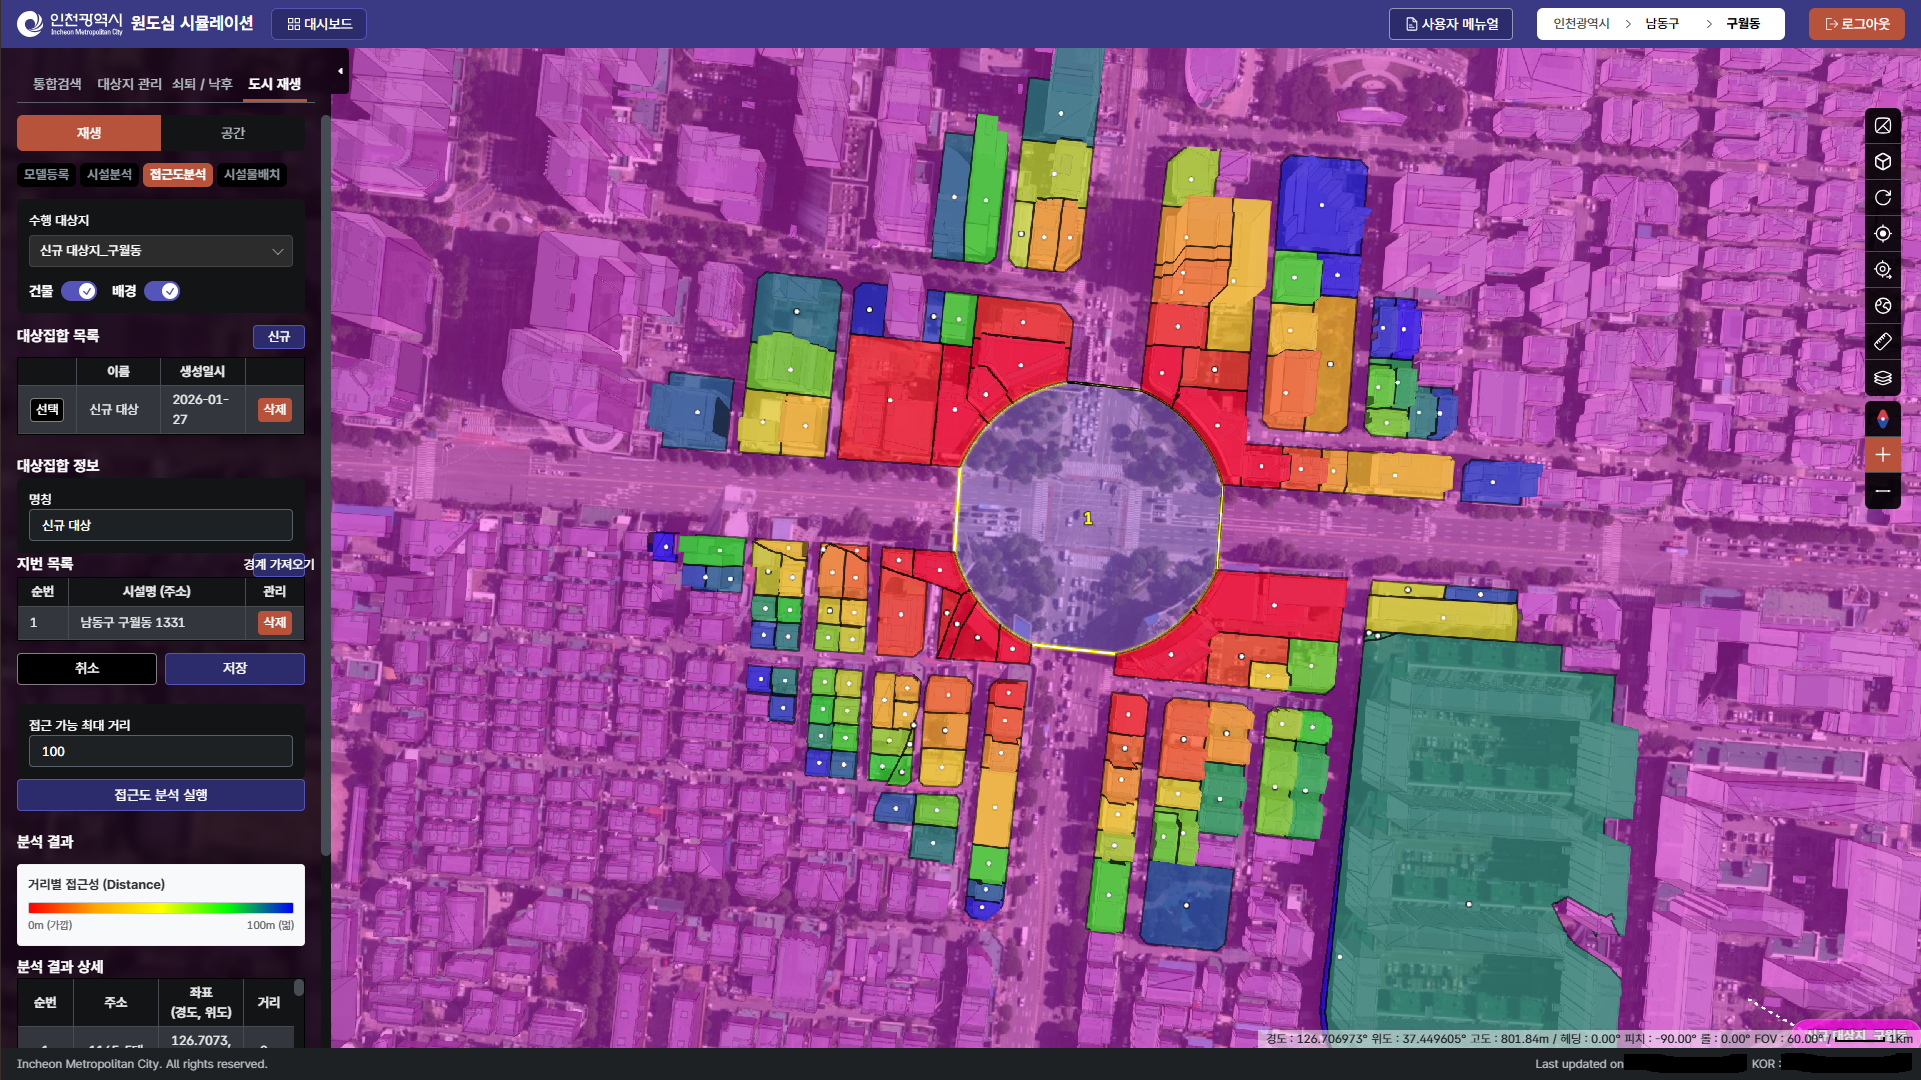Open the 수행 대상지 dropdown
1921x1080 pixels.
coord(160,251)
